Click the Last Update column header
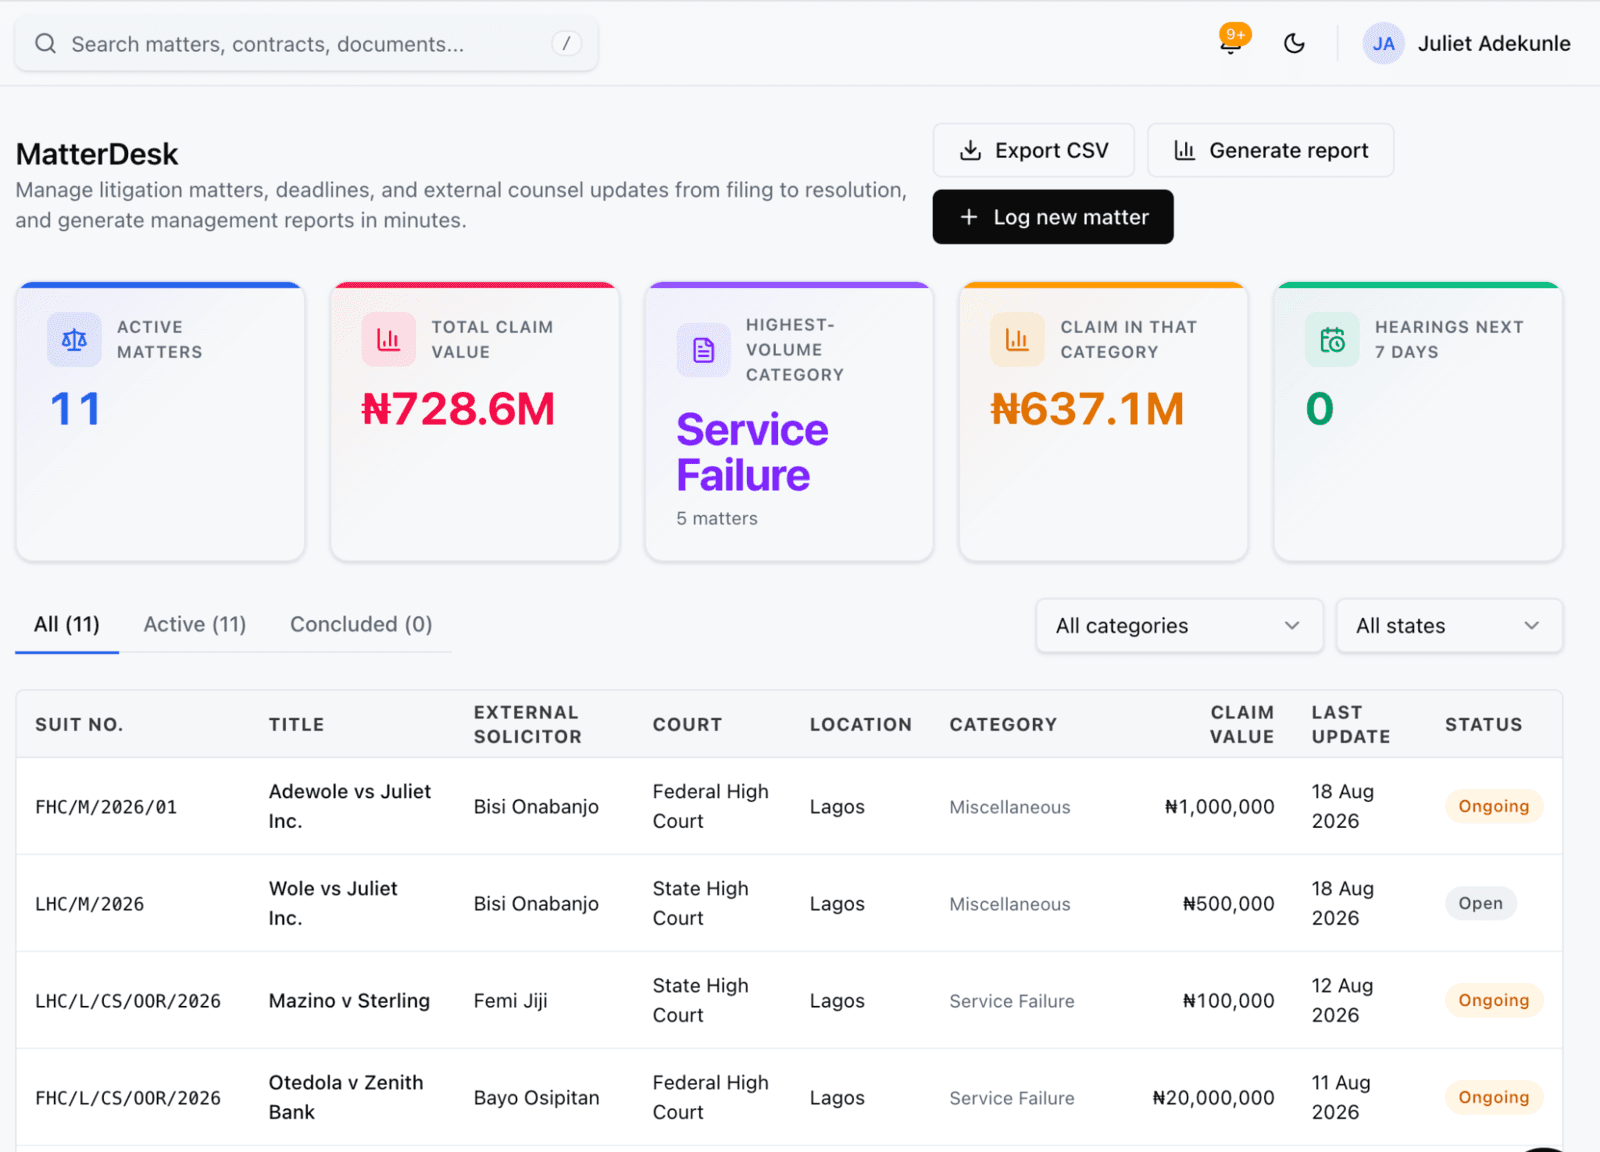The image size is (1600, 1152). point(1351,724)
